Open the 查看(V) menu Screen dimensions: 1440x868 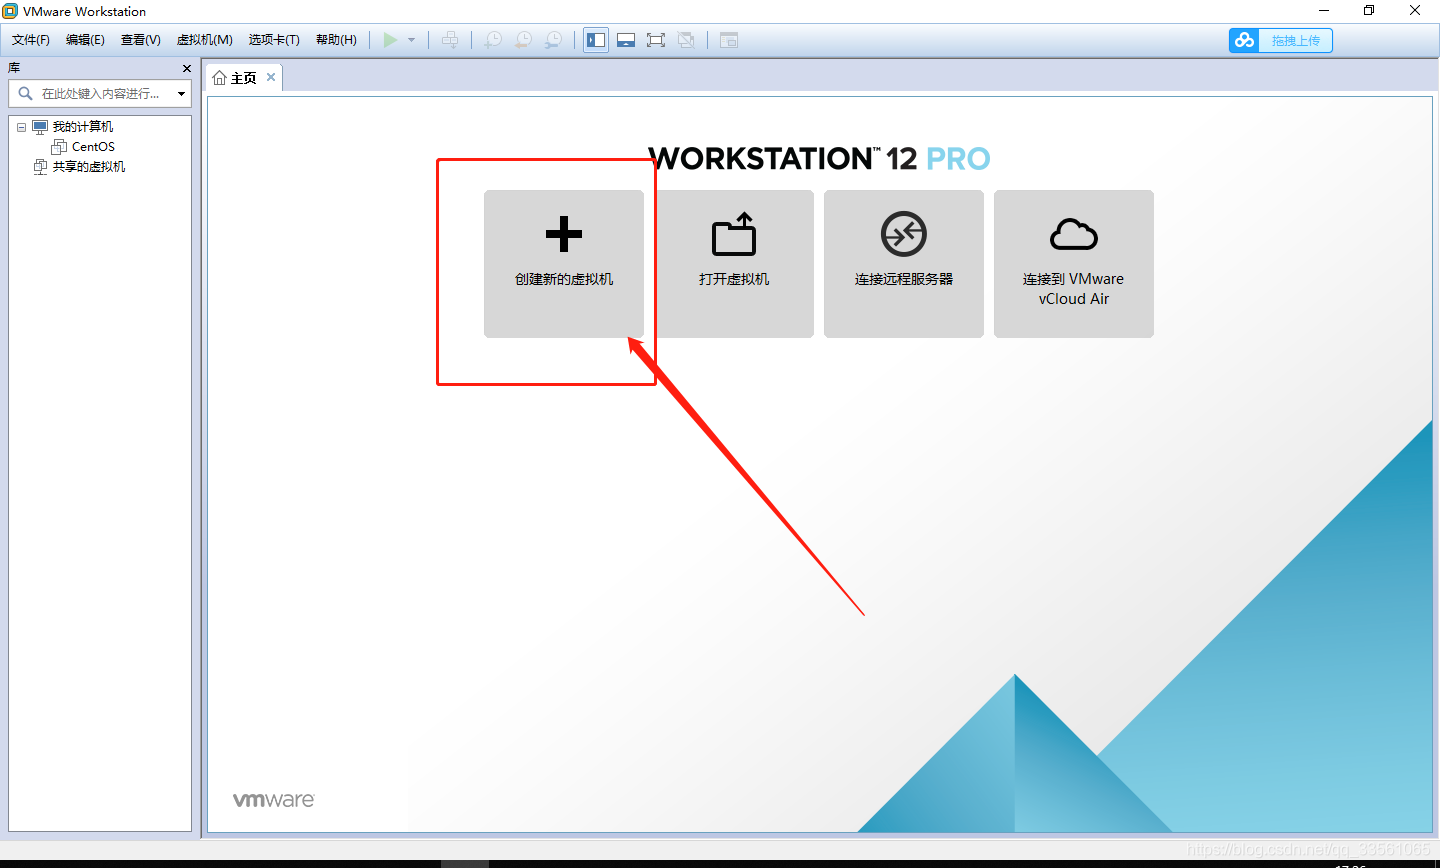(x=141, y=40)
